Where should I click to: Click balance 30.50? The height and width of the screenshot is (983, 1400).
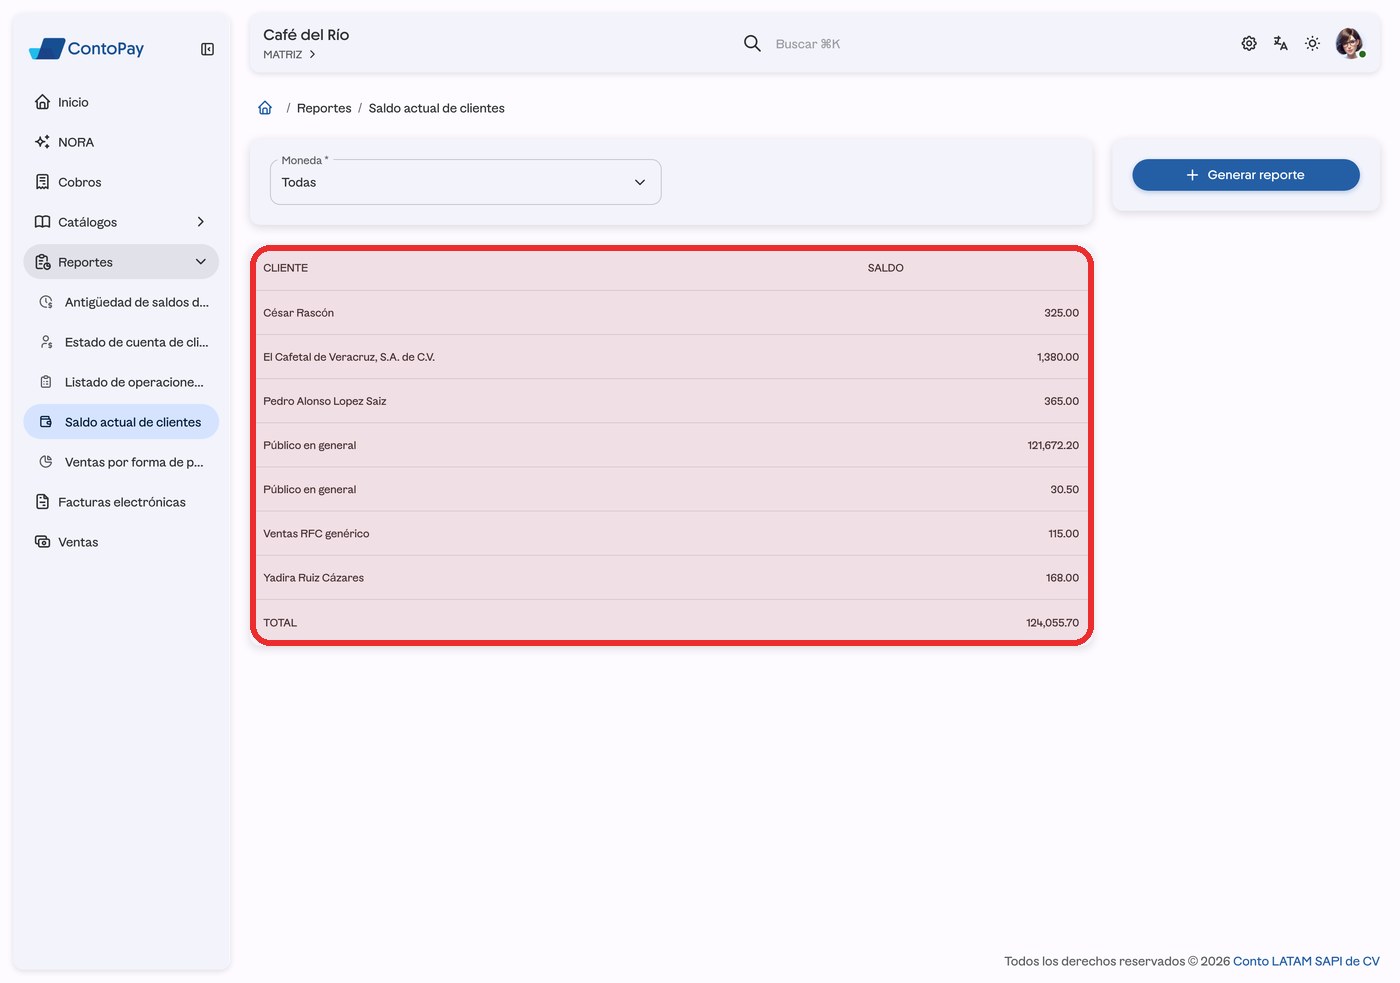[1064, 489]
